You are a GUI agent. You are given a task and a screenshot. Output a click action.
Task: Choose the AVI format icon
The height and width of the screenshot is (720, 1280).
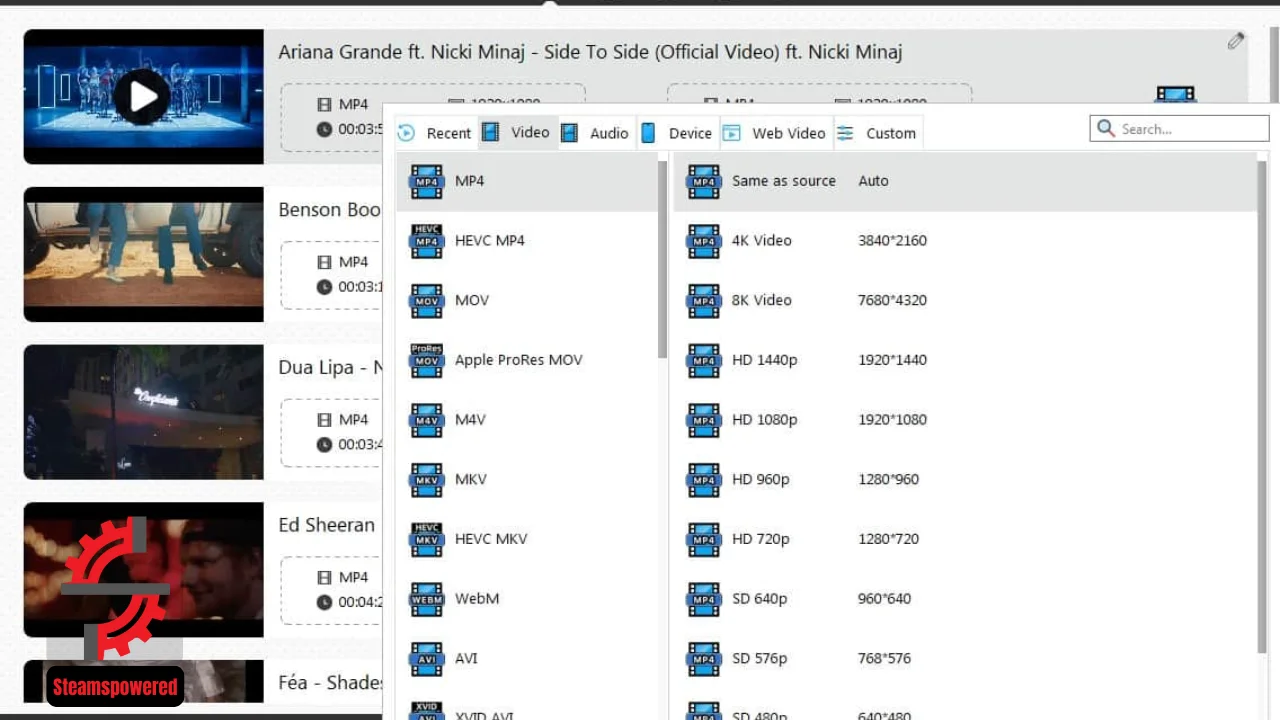427,659
